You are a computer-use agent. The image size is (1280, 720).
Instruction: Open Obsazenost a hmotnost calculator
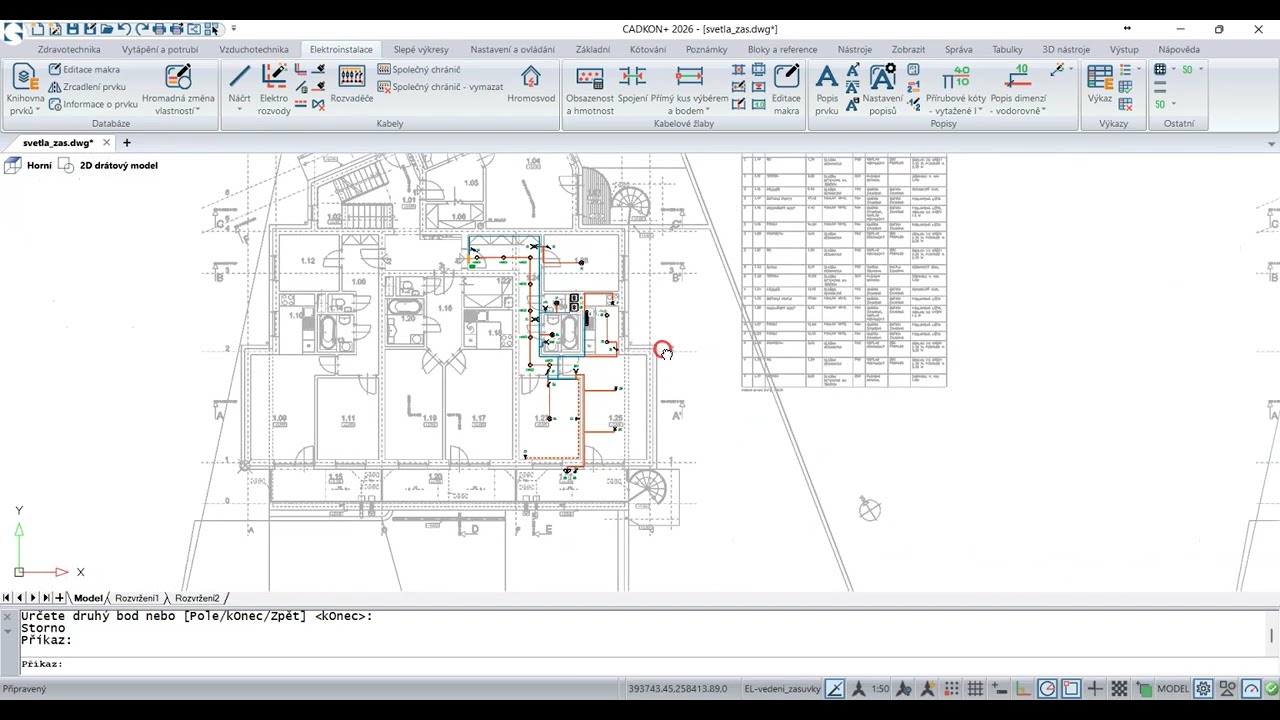pos(590,90)
